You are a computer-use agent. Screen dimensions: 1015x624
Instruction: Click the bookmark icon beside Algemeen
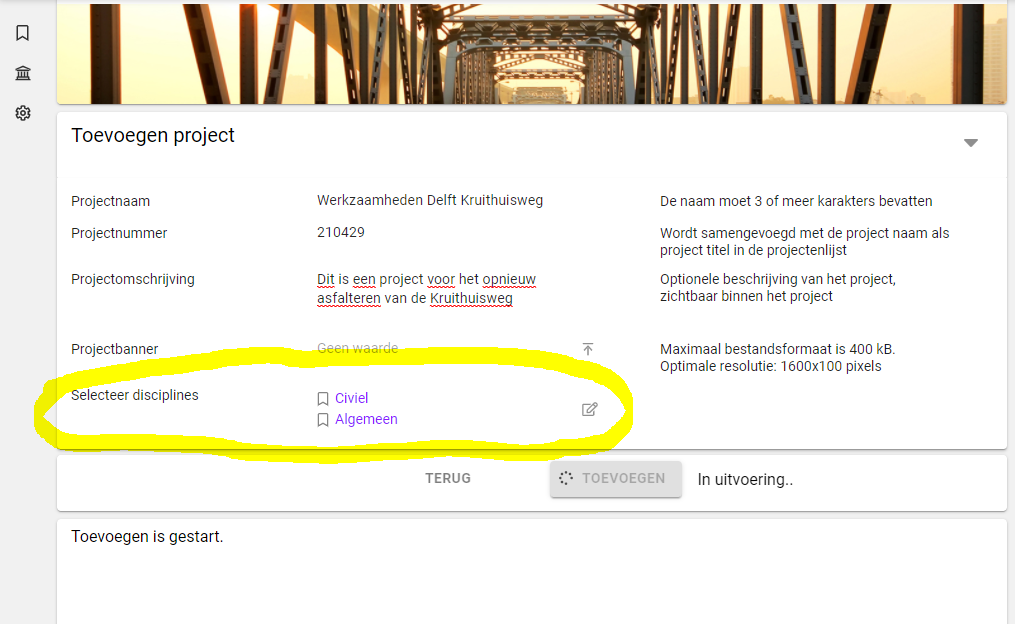tap(323, 420)
